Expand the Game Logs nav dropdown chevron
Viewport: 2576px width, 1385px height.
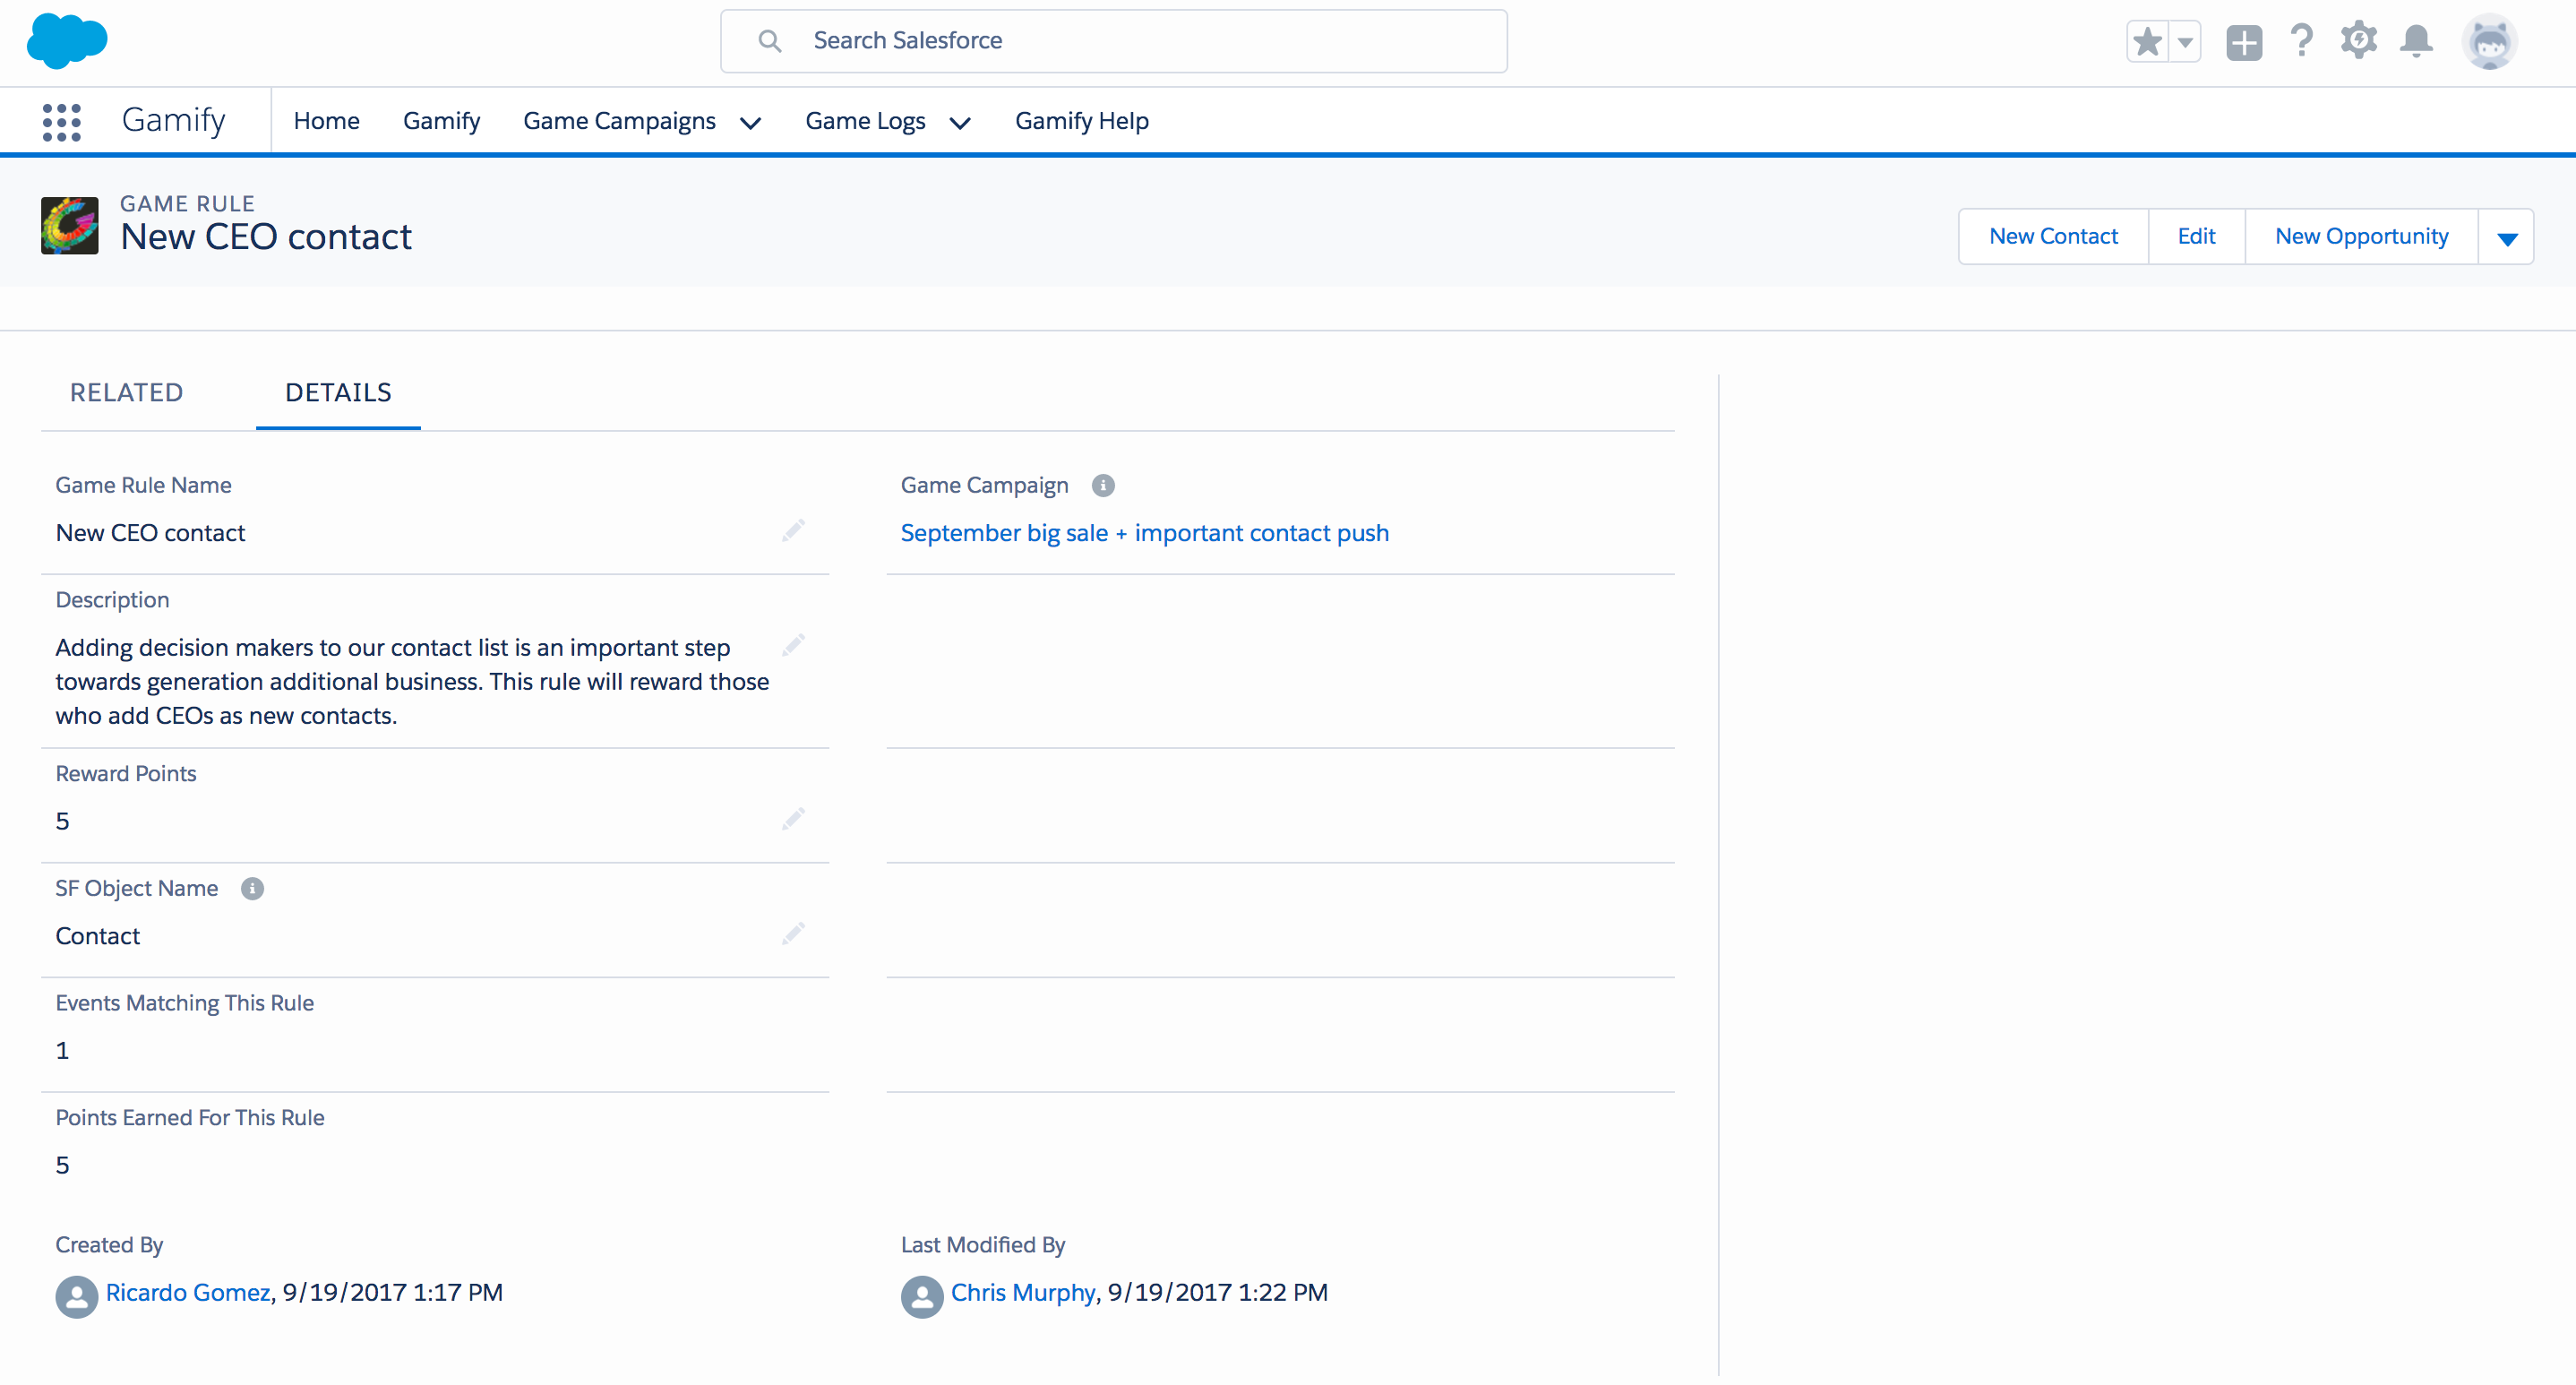coord(960,123)
